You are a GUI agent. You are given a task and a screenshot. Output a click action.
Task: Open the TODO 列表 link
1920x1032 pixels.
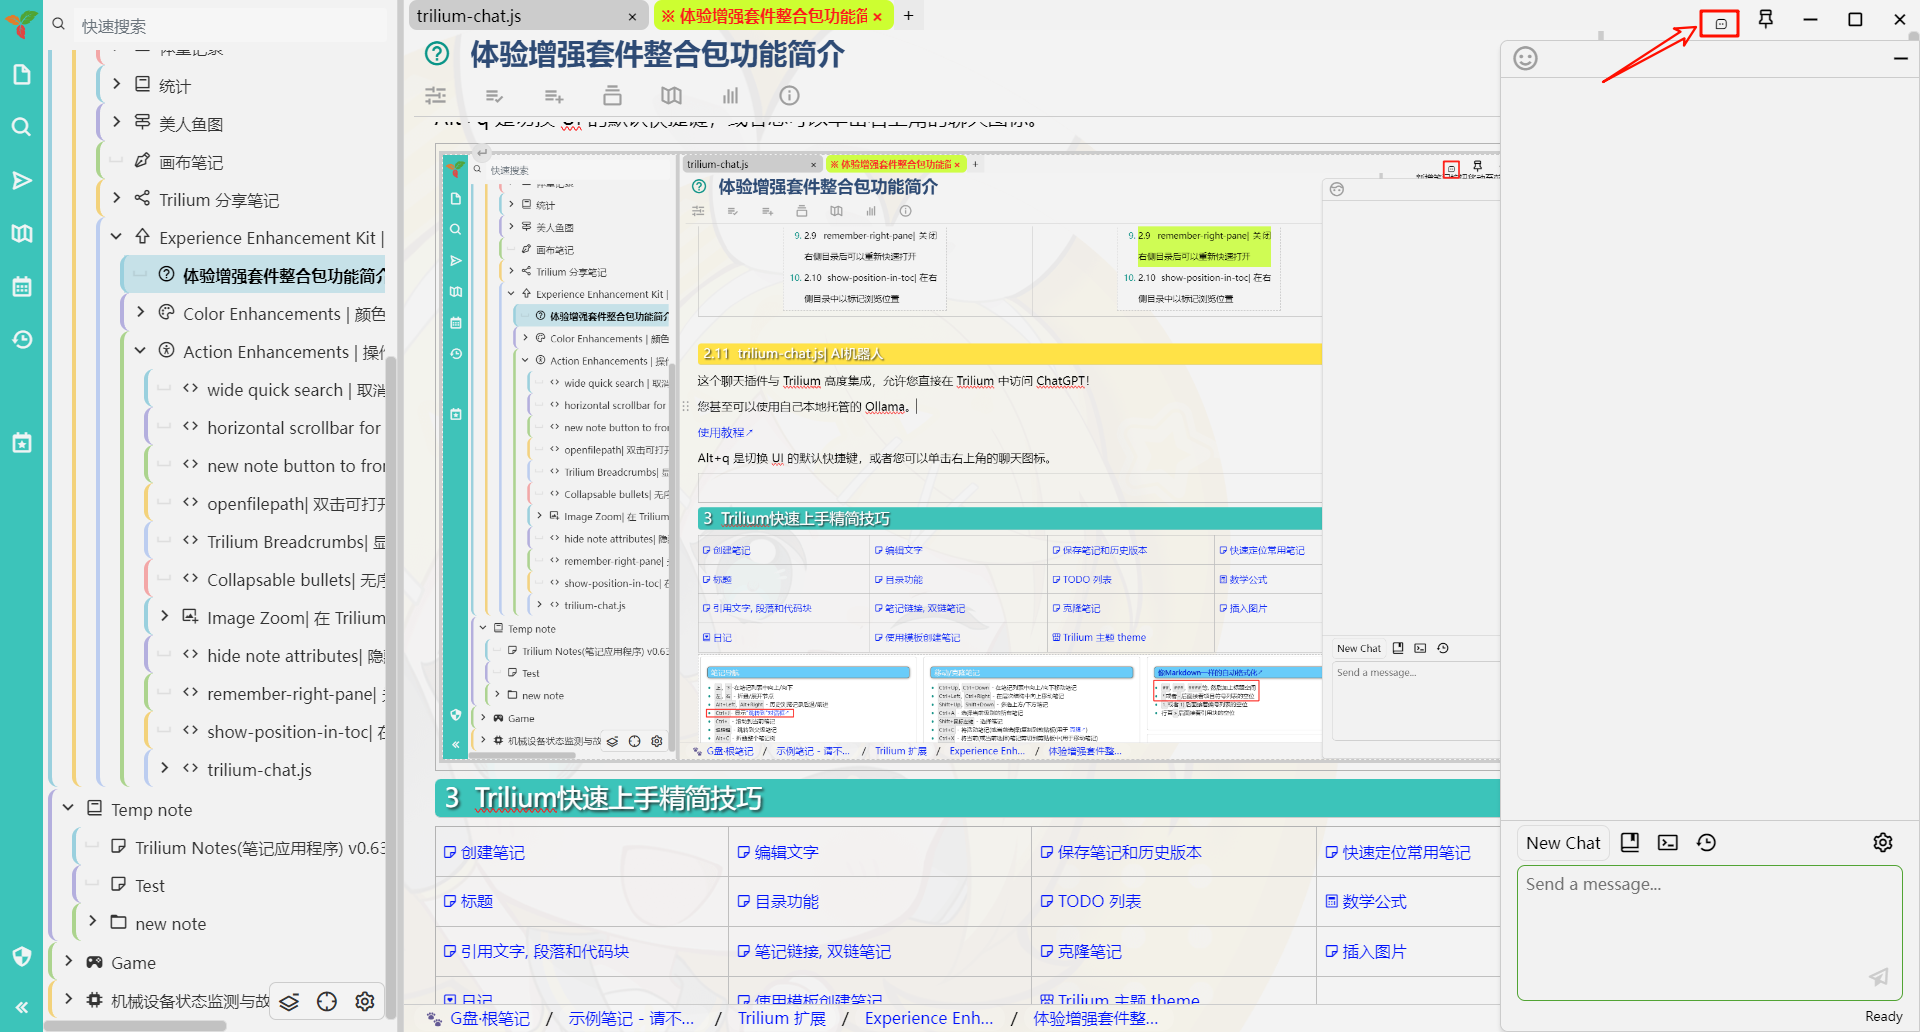(x=1098, y=901)
